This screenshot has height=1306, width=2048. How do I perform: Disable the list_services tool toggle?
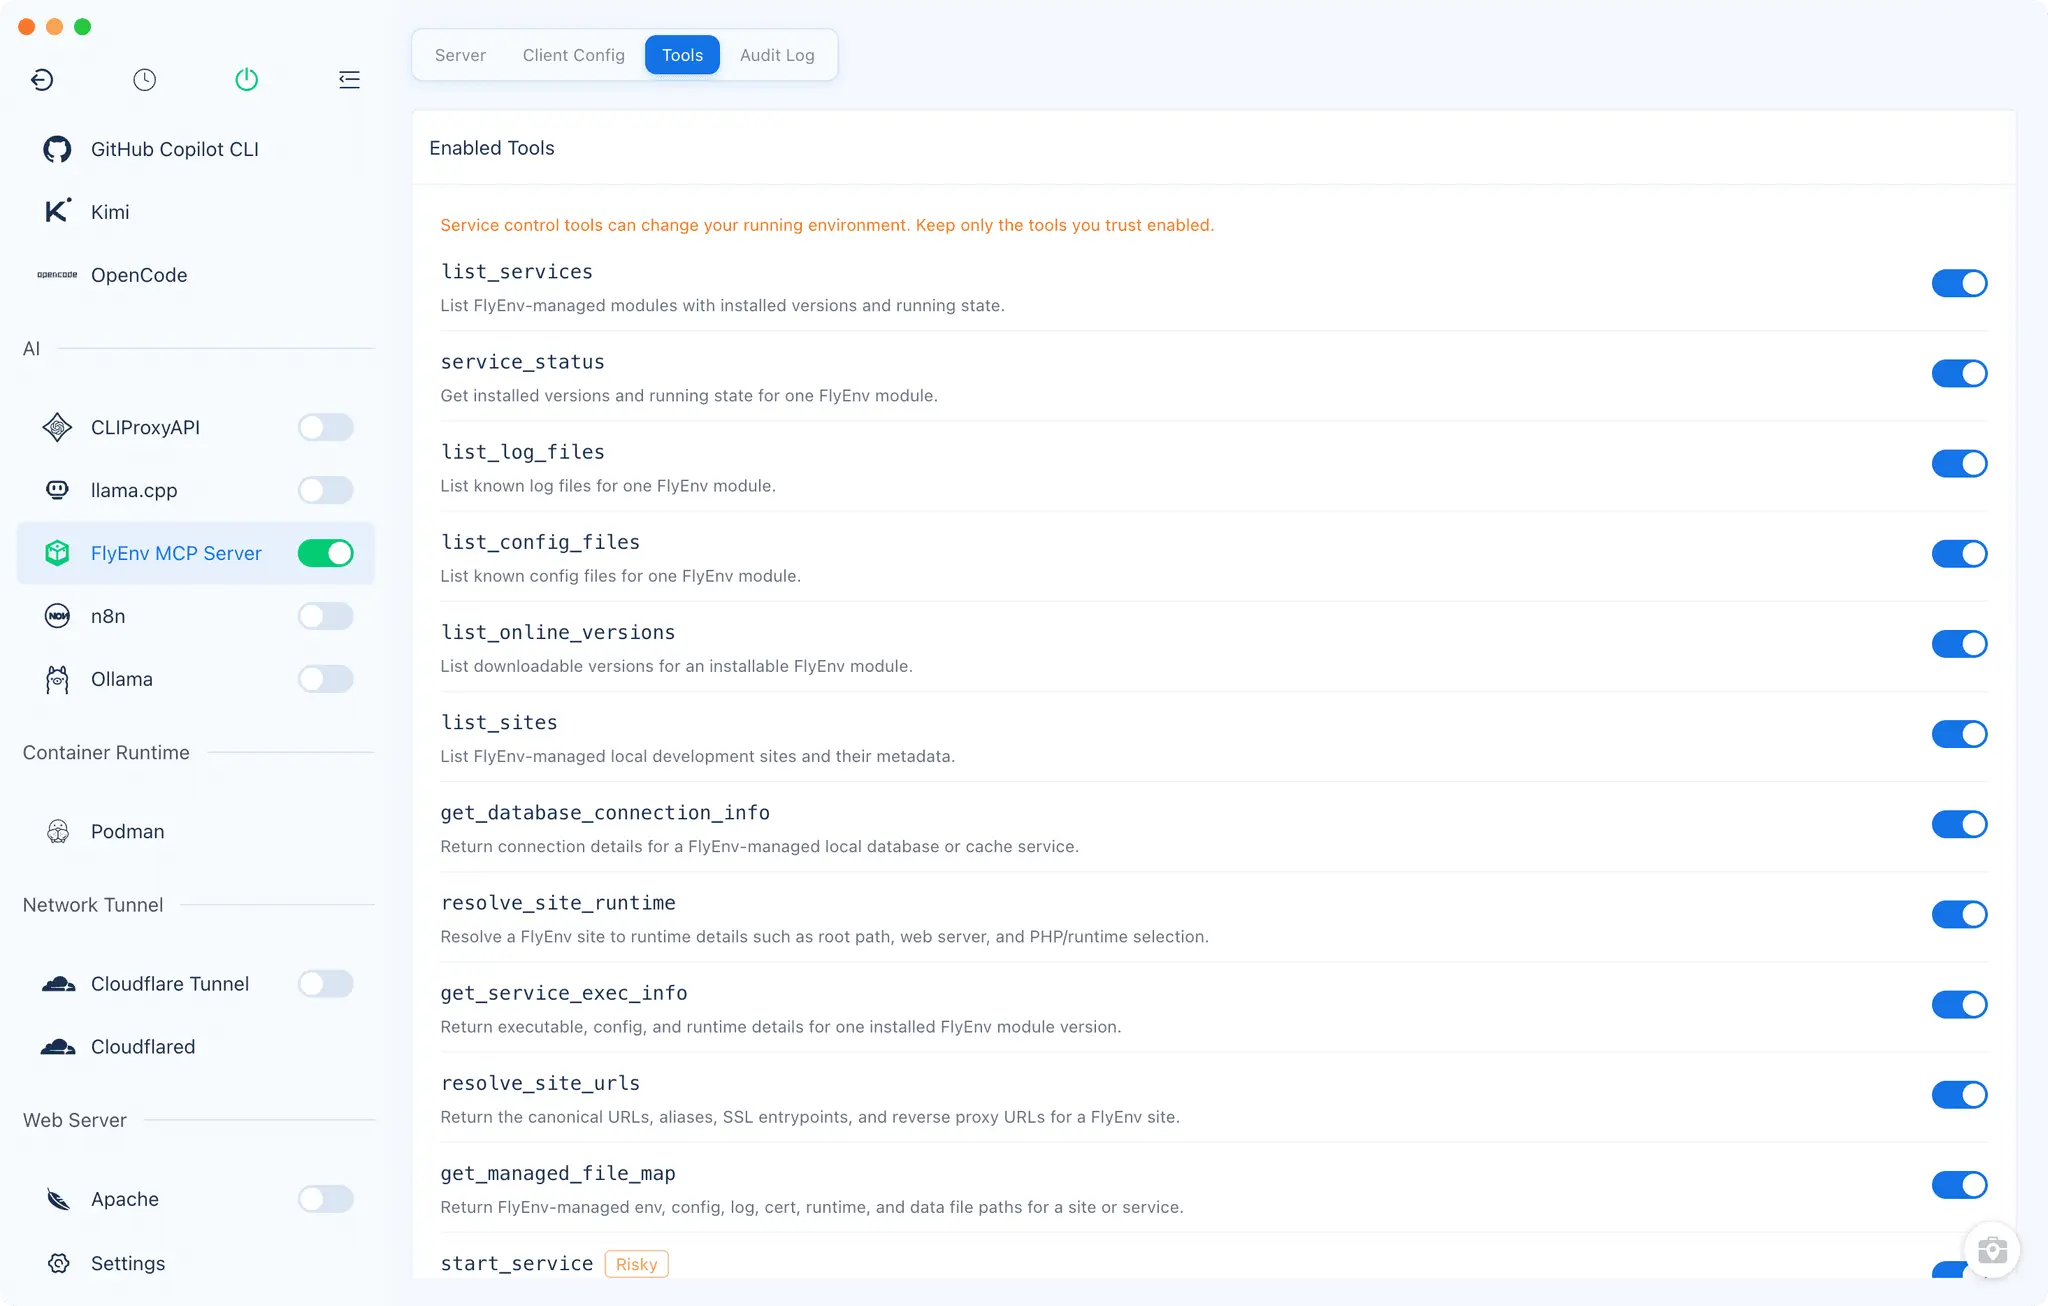tap(1959, 283)
